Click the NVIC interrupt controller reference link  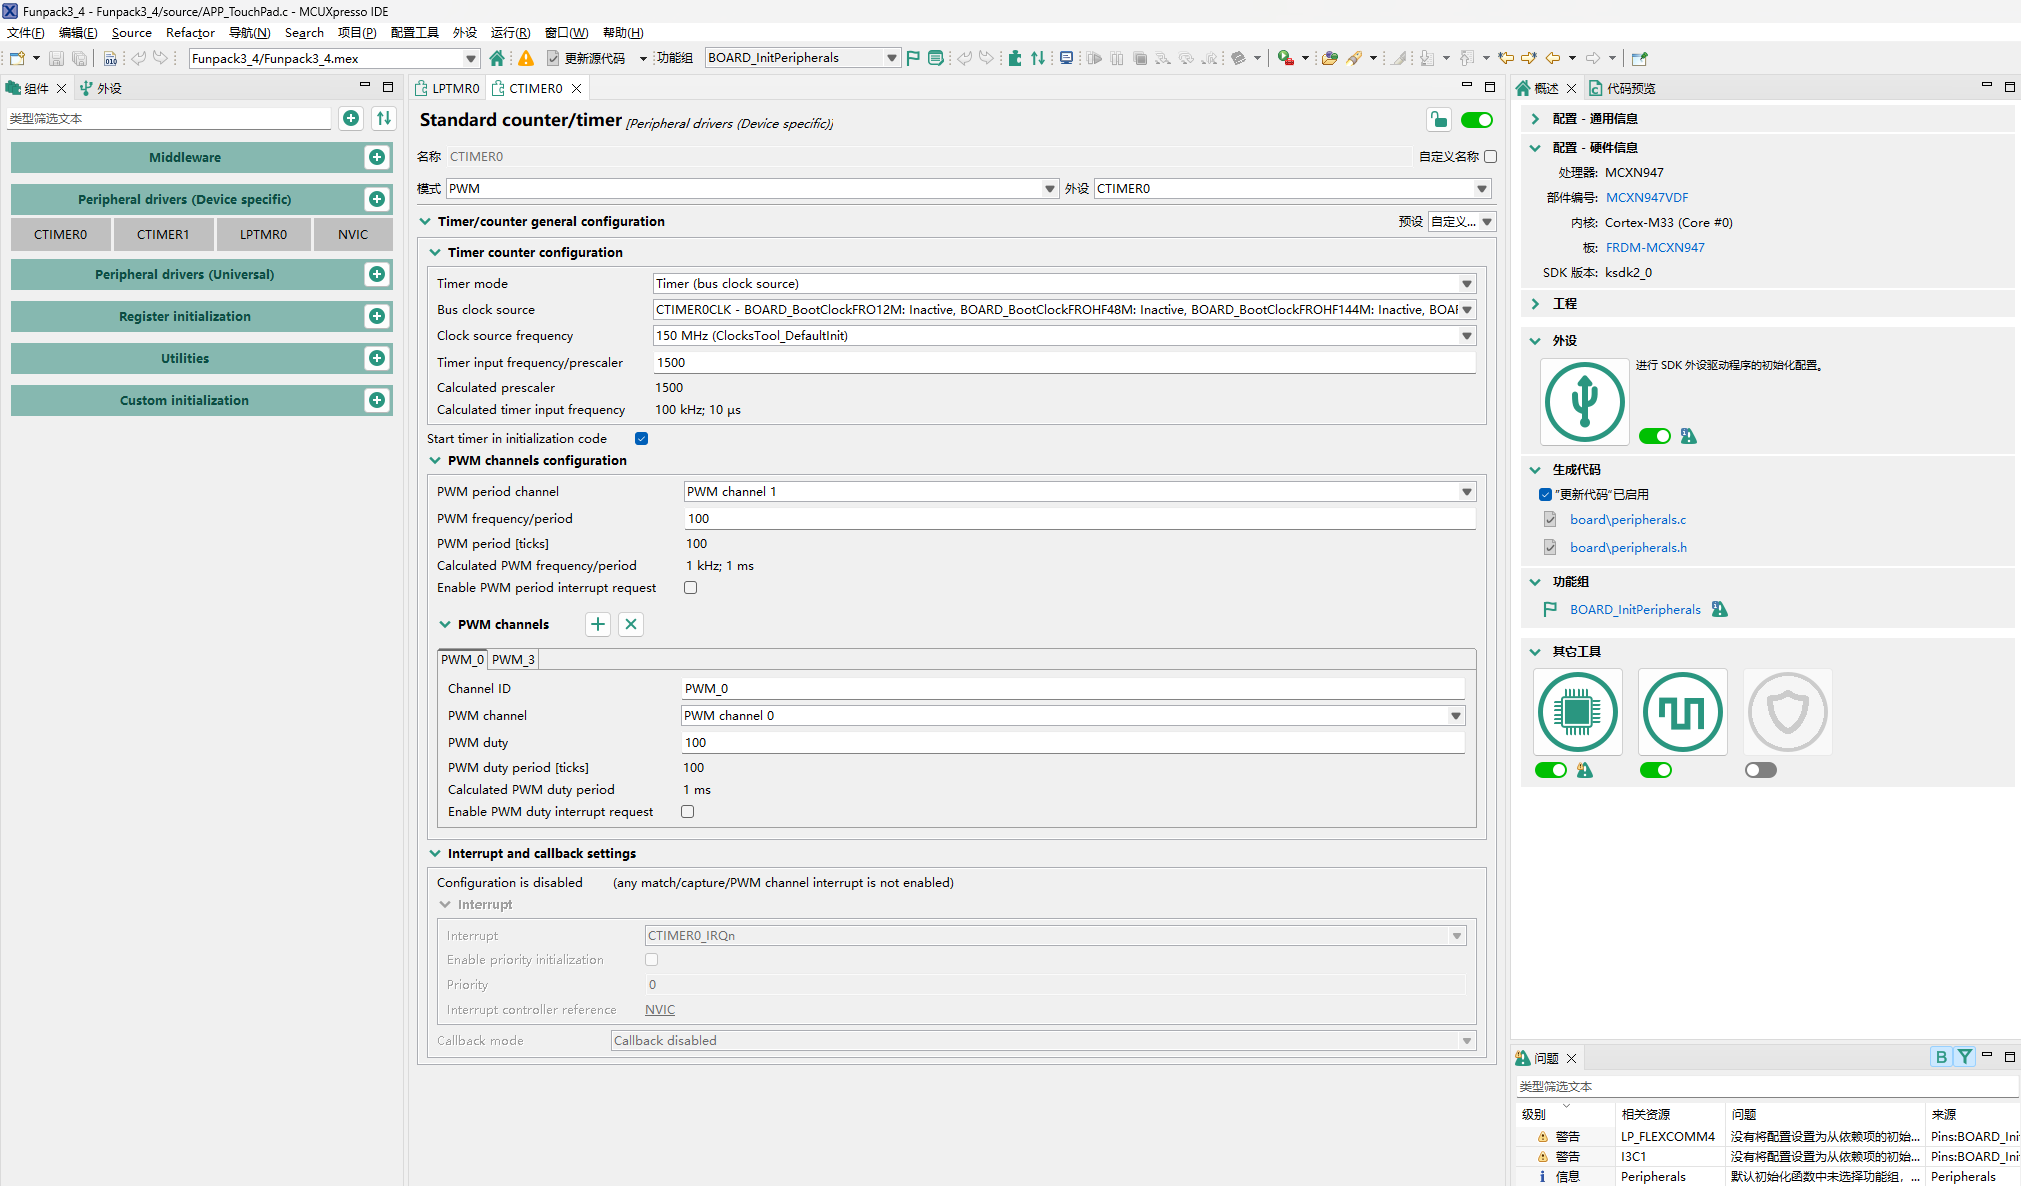pyautogui.click(x=660, y=1010)
